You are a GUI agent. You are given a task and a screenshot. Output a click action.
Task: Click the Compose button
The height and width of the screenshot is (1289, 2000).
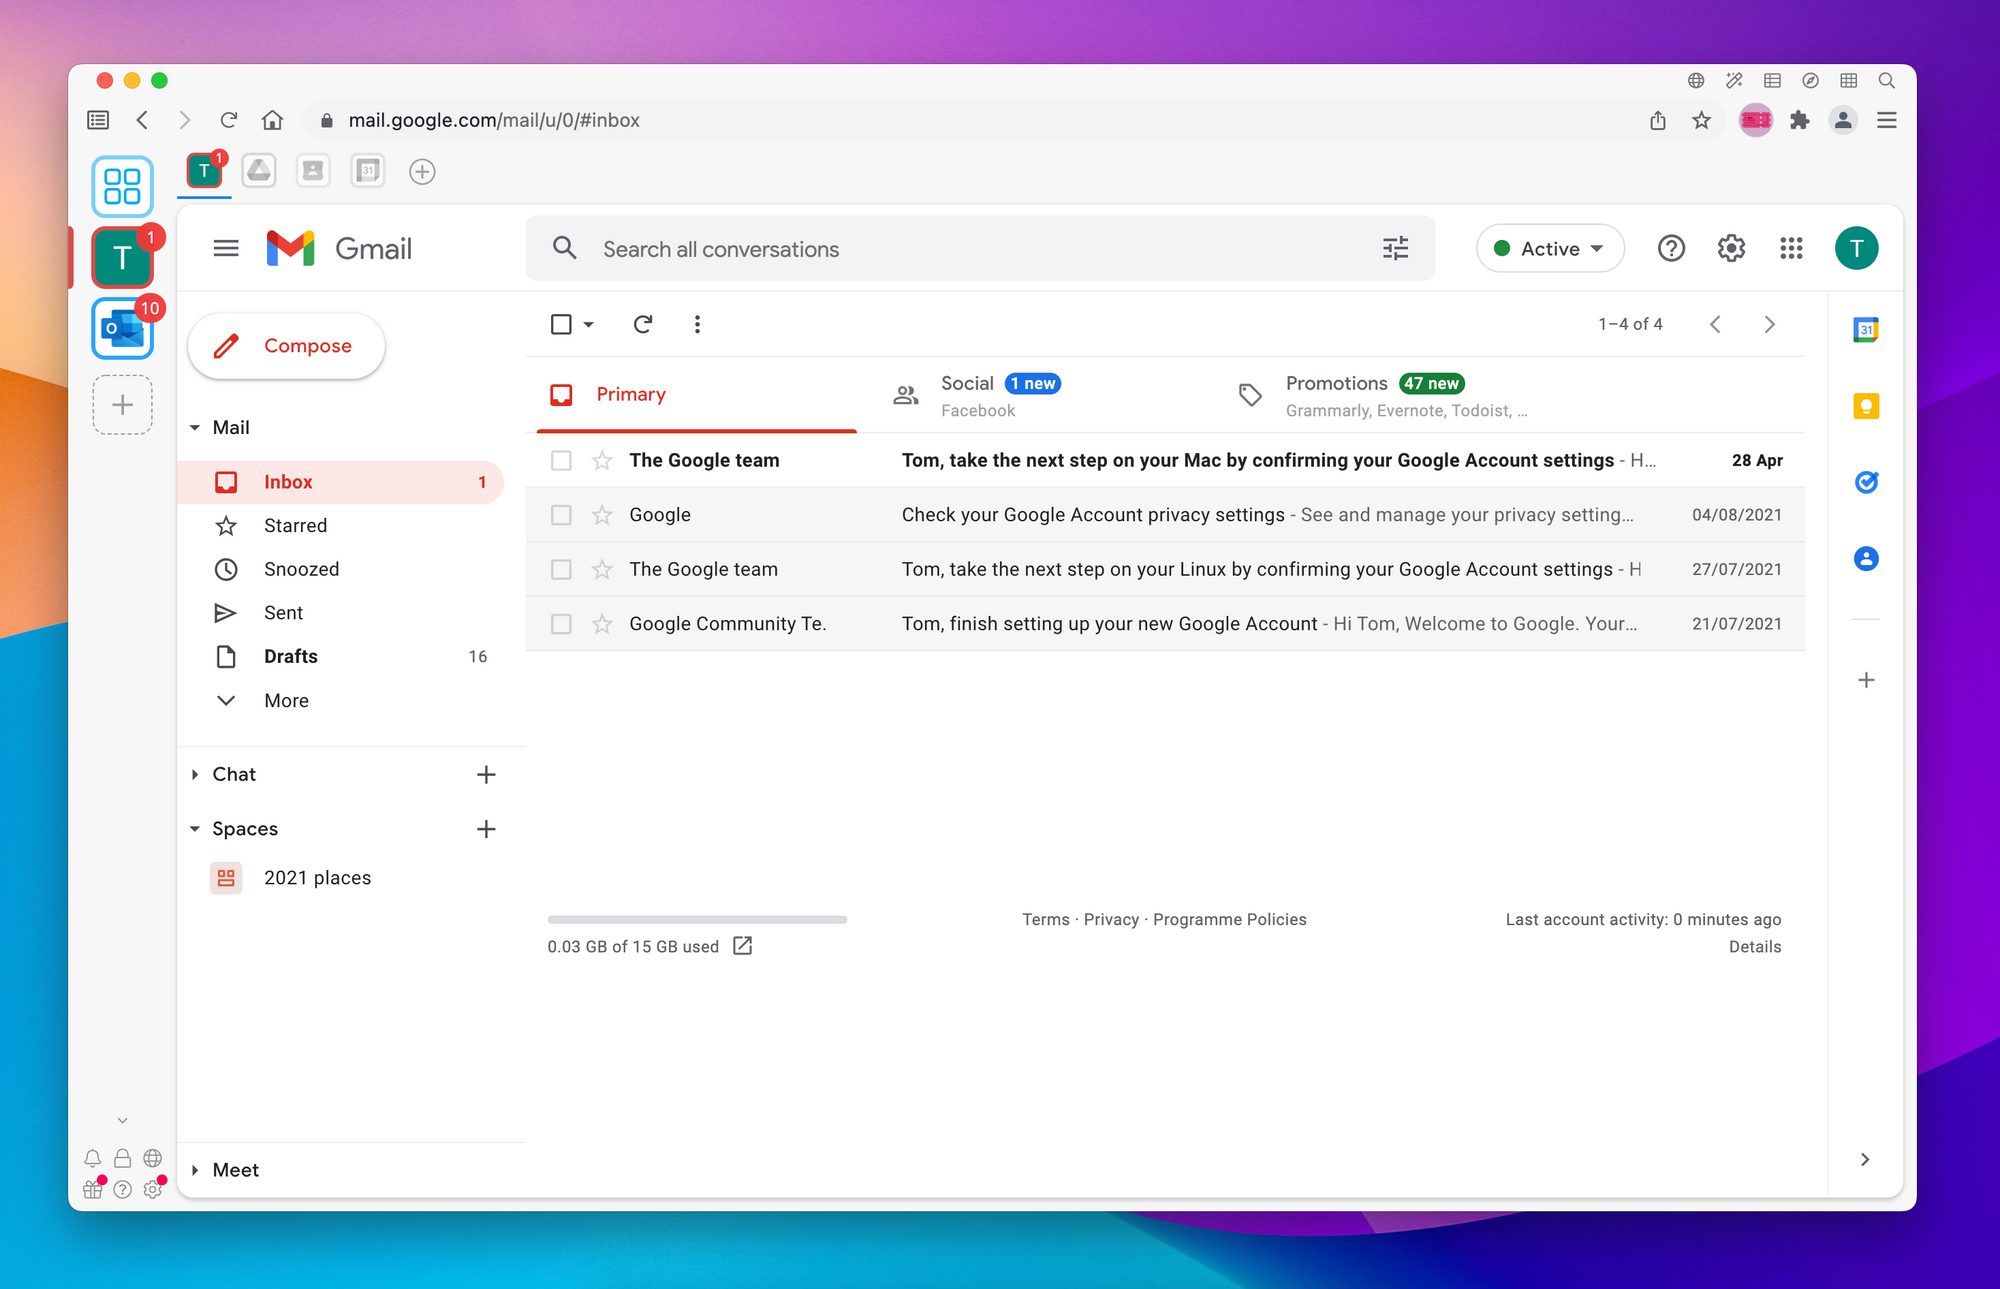(x=286, y=346)
